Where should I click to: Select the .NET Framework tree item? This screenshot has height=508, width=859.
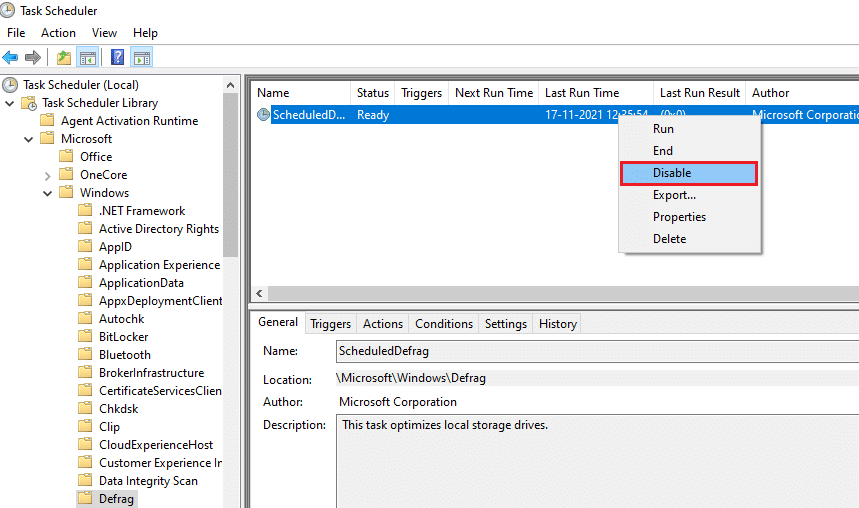pyautogui.click(x=142, y=211)
